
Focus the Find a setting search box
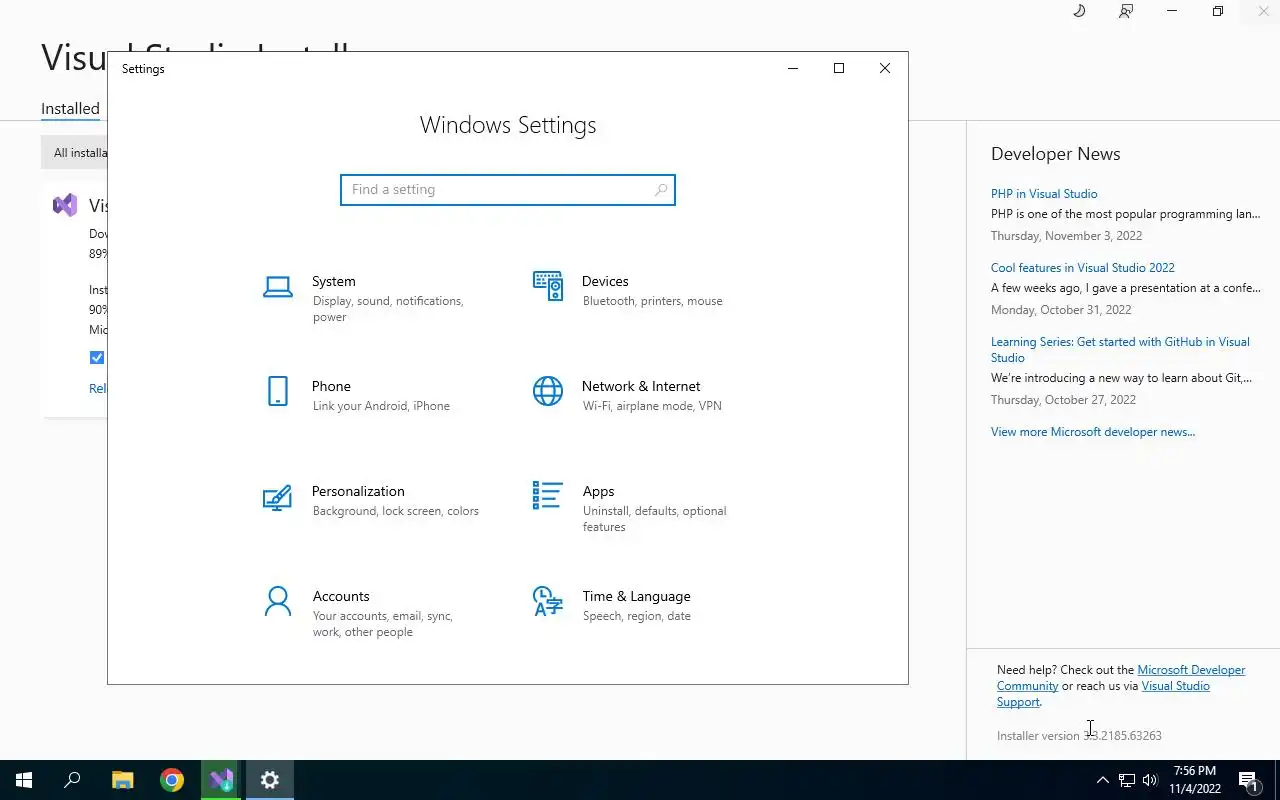click(x=508, y=189)
